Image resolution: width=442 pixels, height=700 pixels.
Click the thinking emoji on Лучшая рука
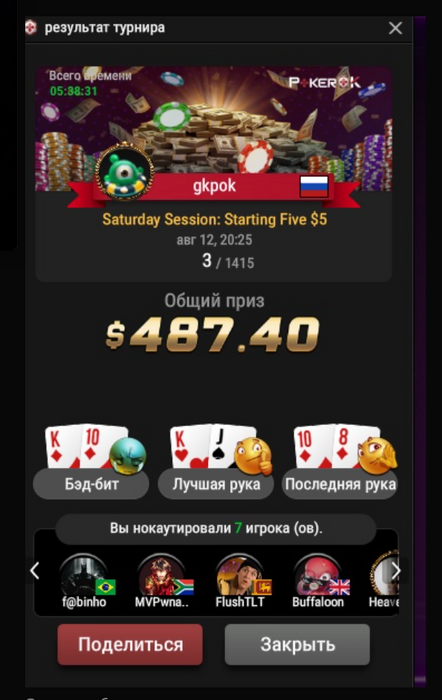(253, 456)
